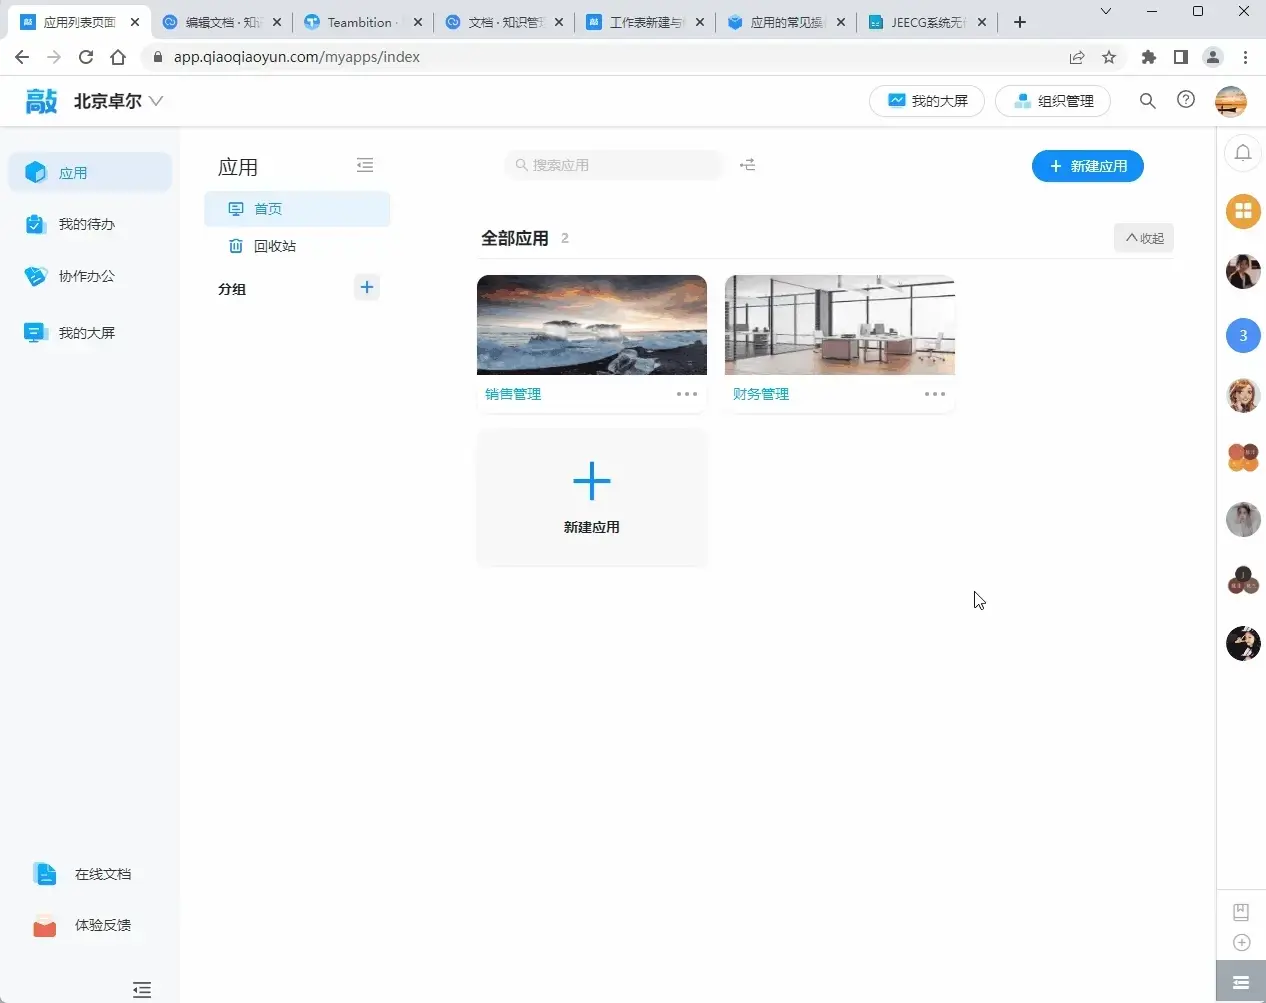The height and width of the screenshot is (1003, 1266).
Task: Open the ... menu on 销售管理 card
Action: tap(687, 394)
